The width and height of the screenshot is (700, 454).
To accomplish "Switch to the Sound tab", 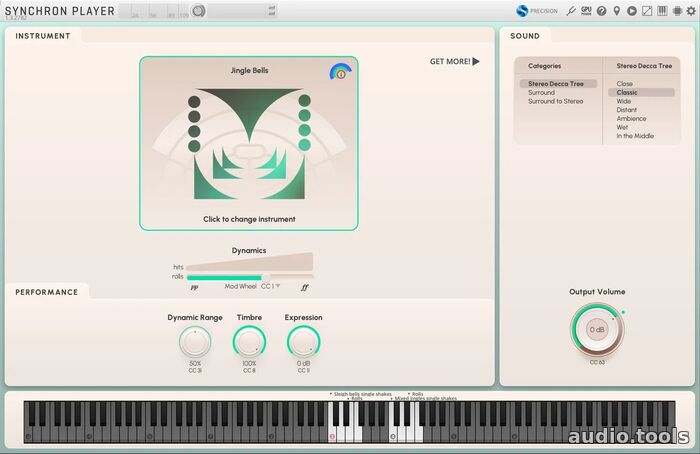I will point(525,36).
